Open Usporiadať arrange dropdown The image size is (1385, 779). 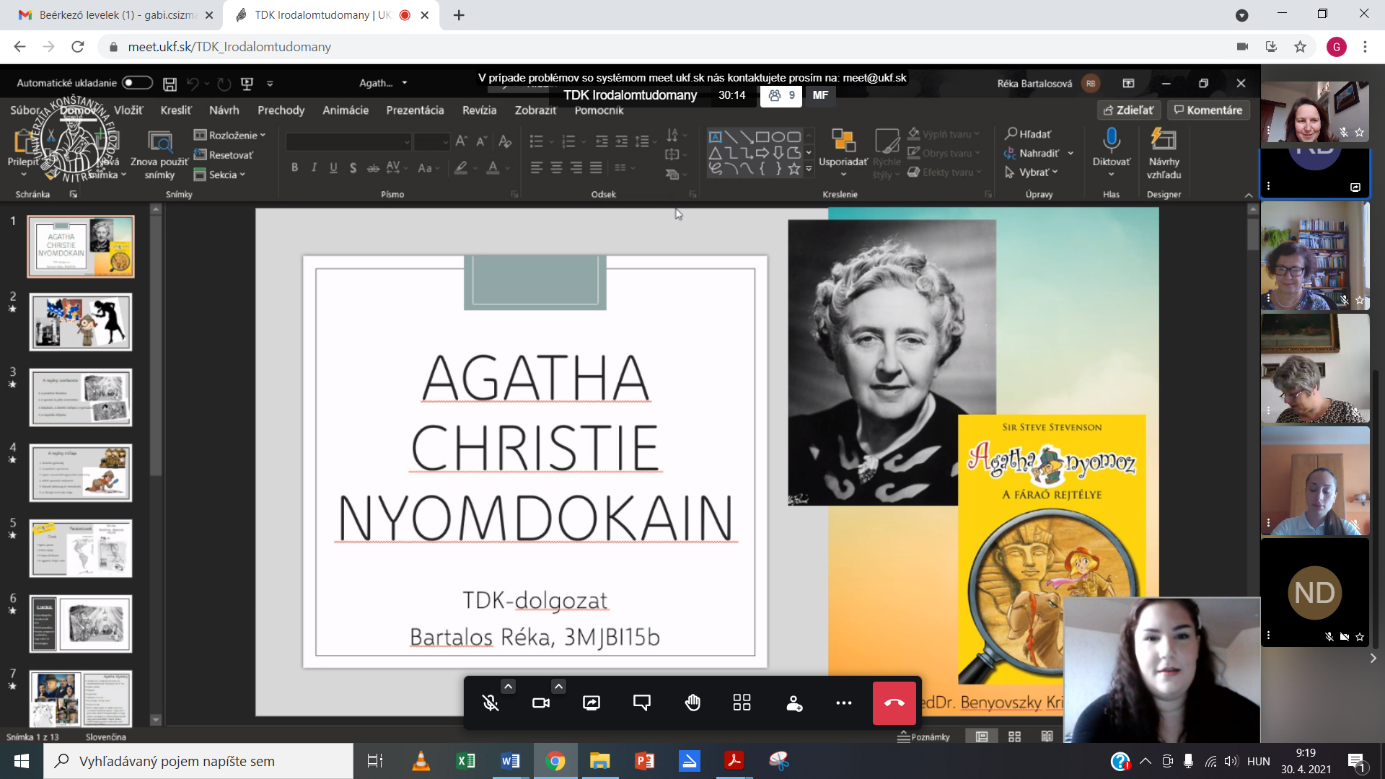tap(843, 155)
